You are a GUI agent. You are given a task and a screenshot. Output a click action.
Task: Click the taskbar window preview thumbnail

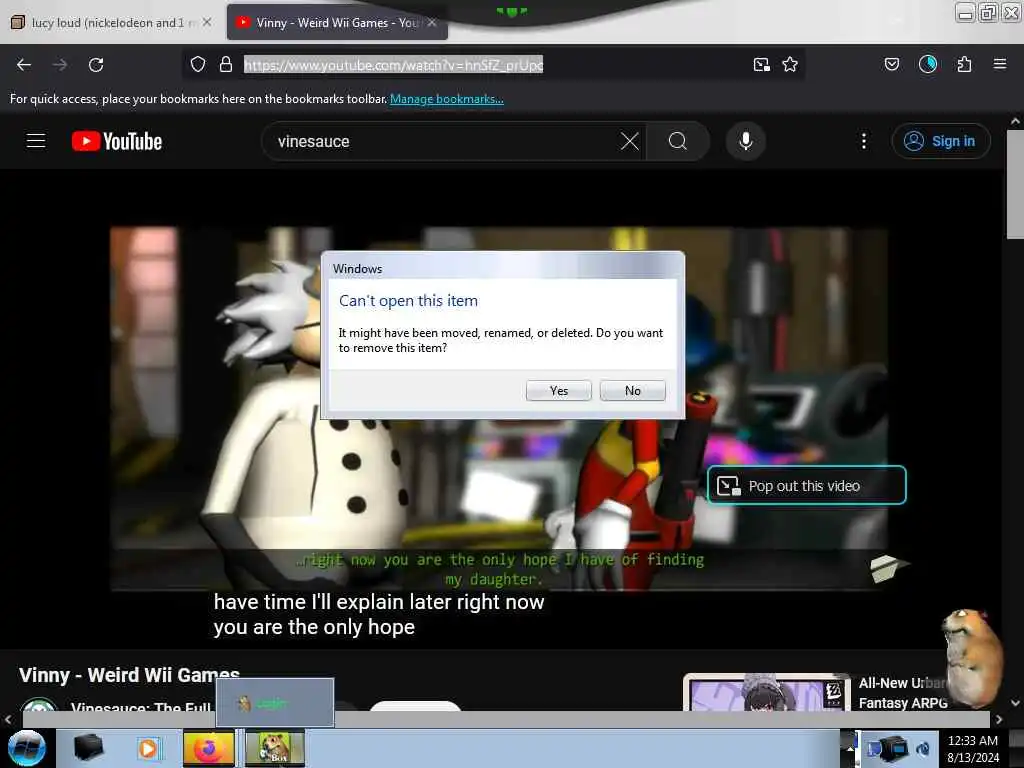(x=275, y=703)
